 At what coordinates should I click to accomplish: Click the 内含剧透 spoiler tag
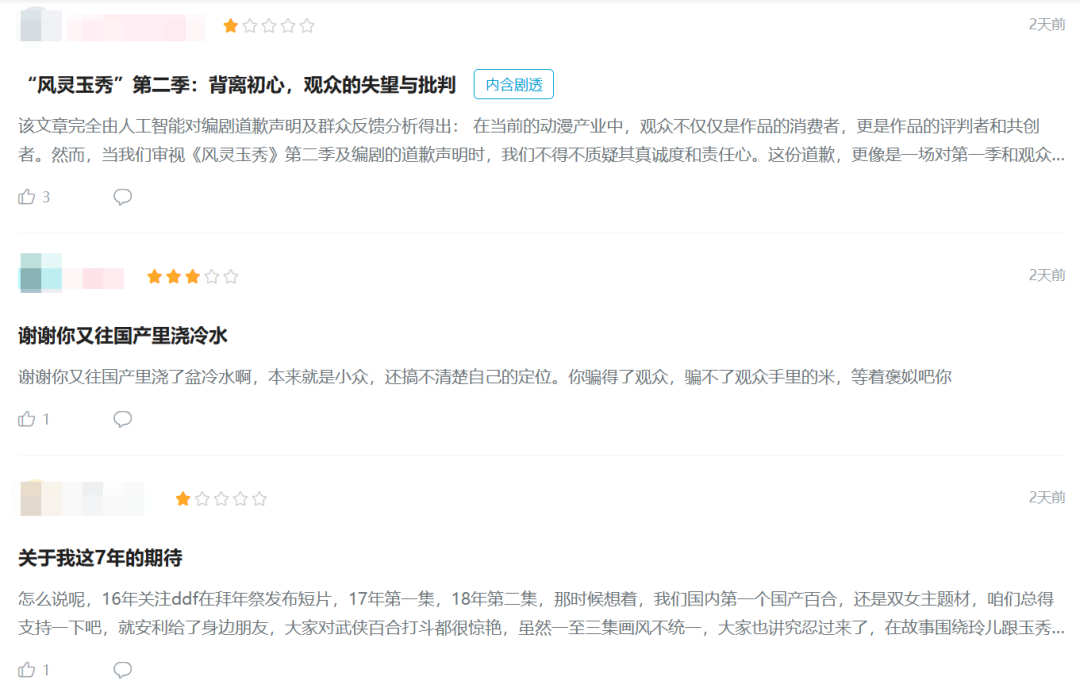click(x=513, y=85)
